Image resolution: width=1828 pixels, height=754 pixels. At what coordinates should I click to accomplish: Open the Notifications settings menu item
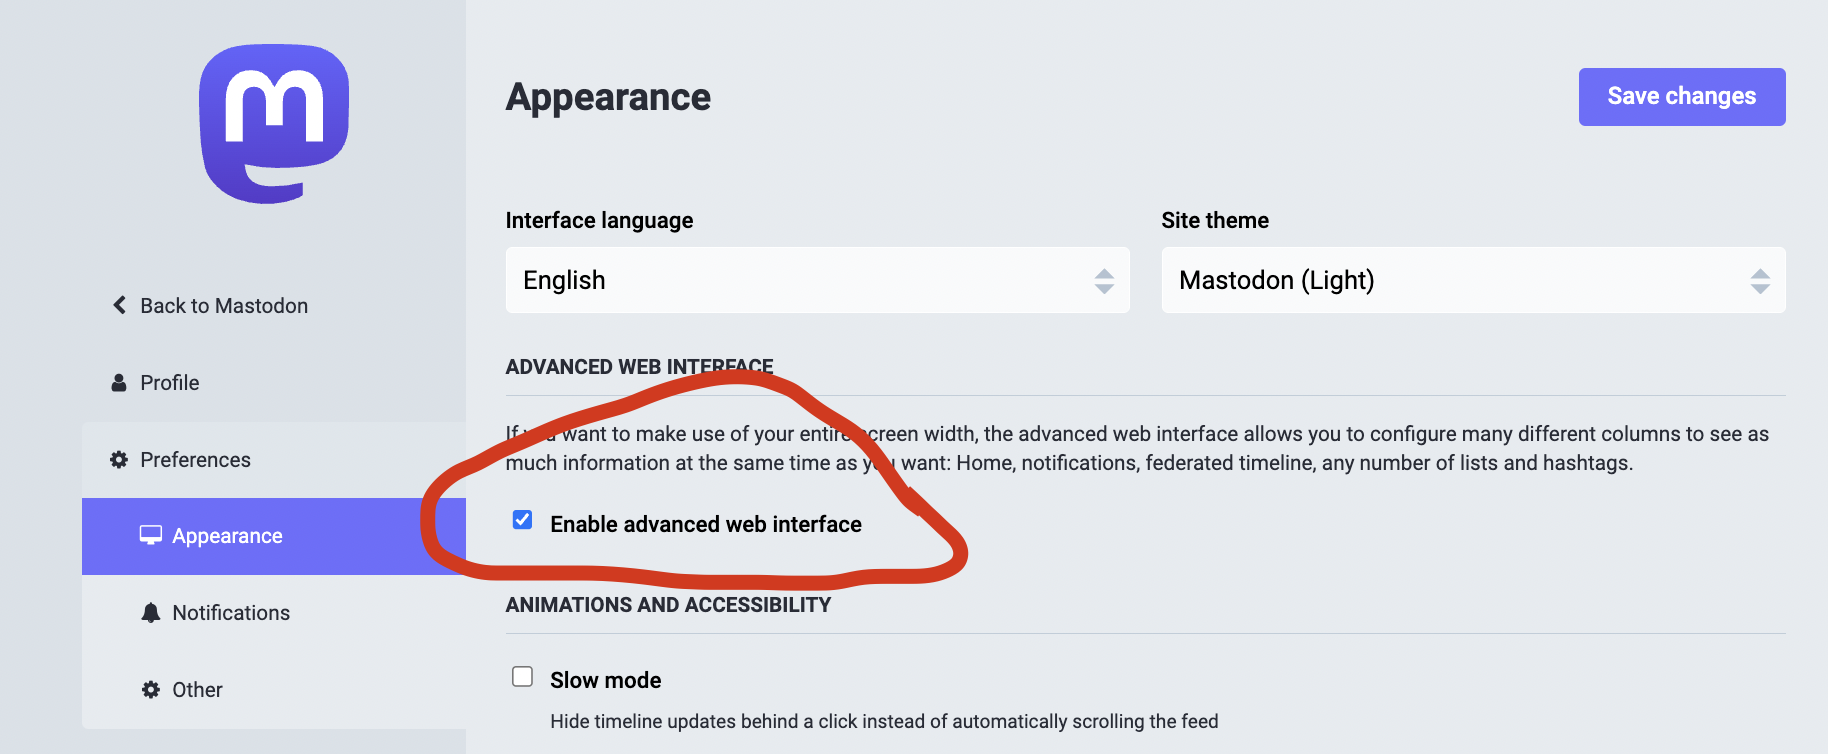click(231, 613)
